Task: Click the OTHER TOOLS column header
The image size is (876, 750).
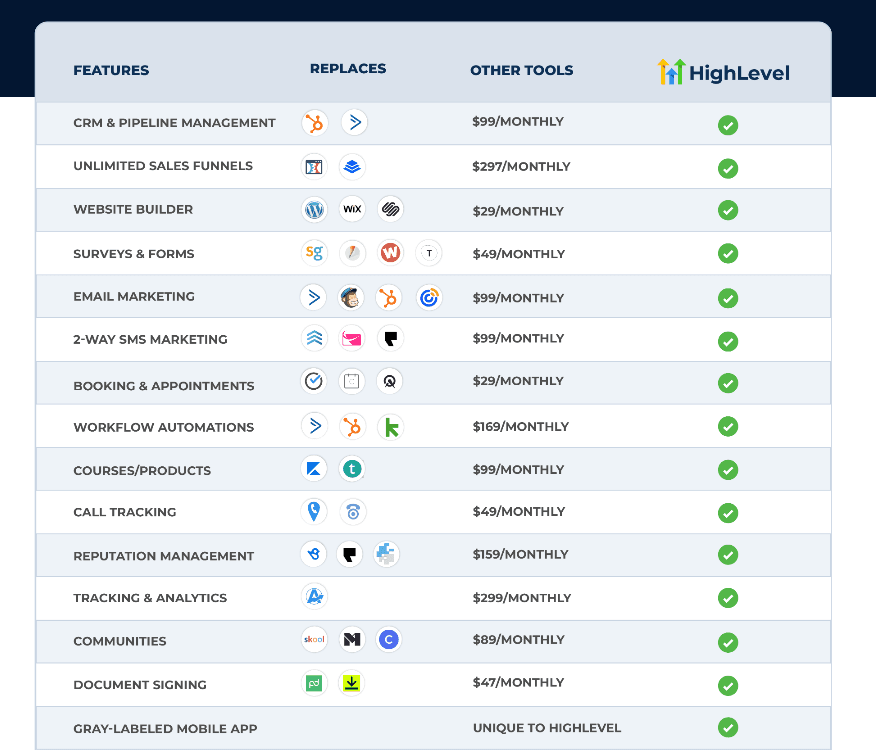Action: point(522,71)
